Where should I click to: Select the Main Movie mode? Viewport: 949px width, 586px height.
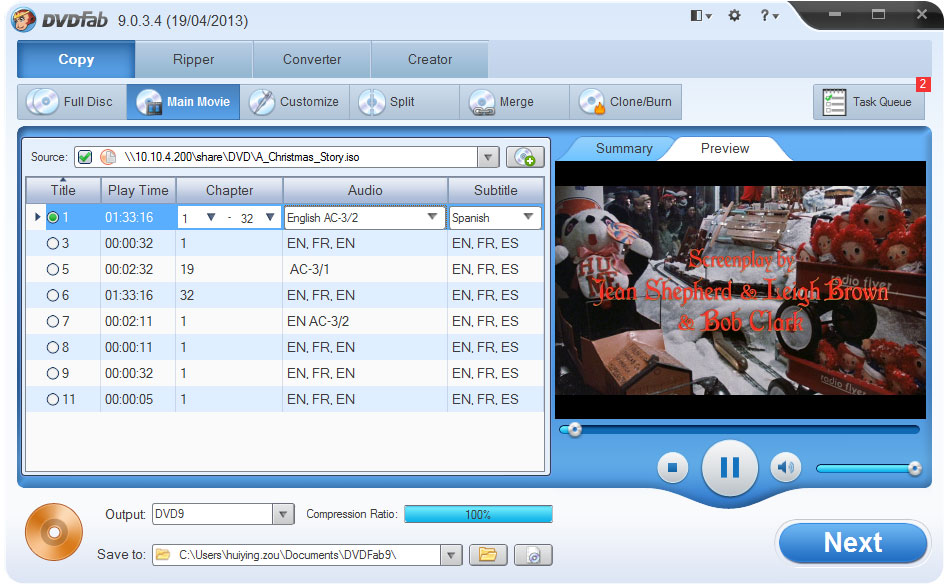[x=183, y=102]
